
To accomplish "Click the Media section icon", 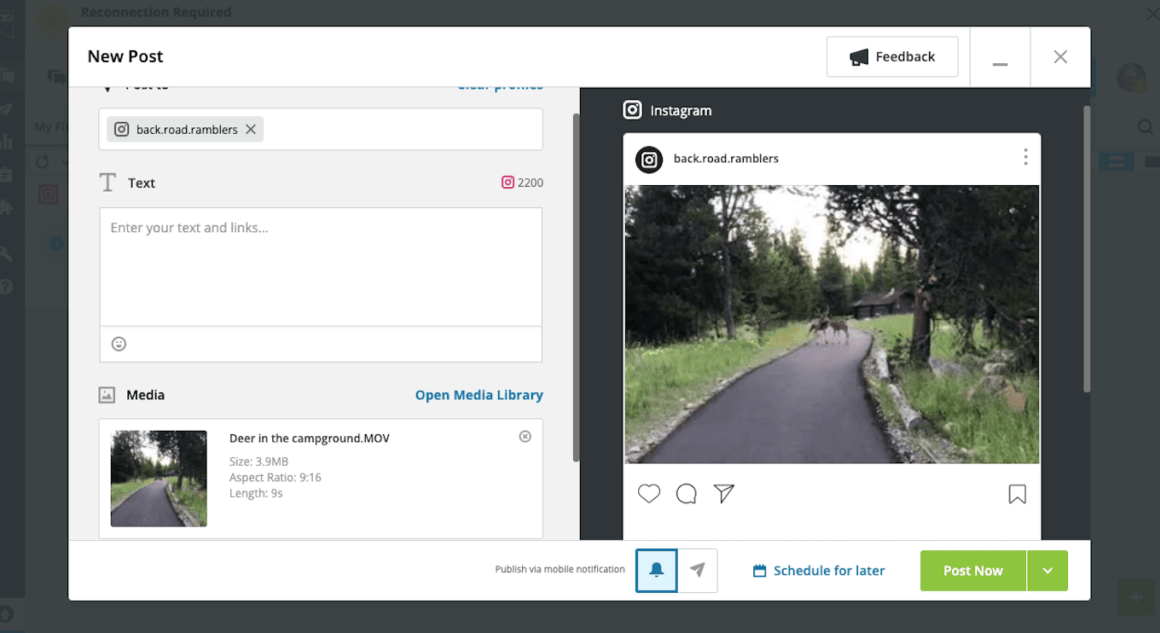I will (x=107, y=395).
